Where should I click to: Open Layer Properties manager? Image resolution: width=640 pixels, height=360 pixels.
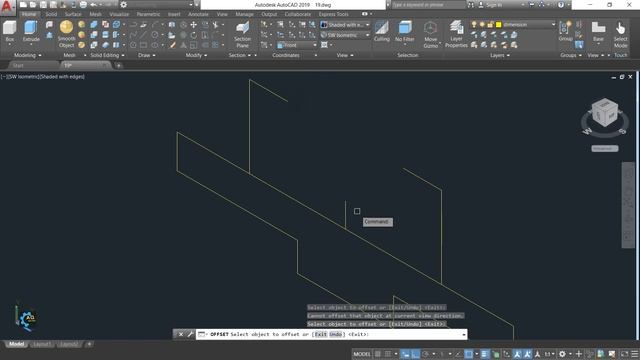pyautogui.click(x=456, y=34)
